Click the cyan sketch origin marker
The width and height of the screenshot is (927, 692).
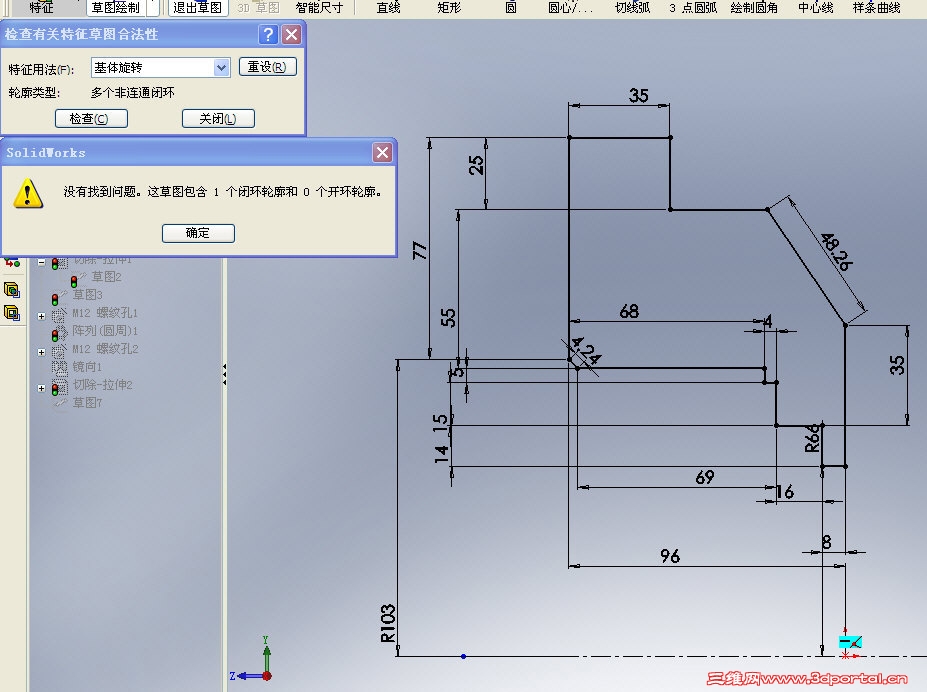(851, 642)
